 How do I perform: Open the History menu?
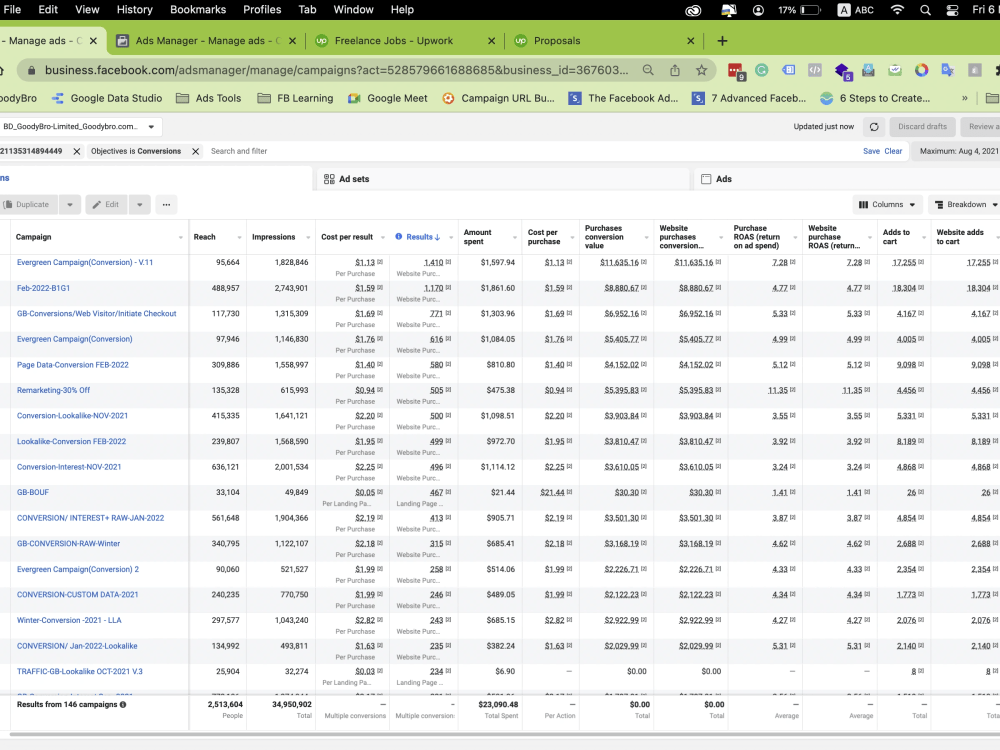pyautogui.click(x=135, y=10)
